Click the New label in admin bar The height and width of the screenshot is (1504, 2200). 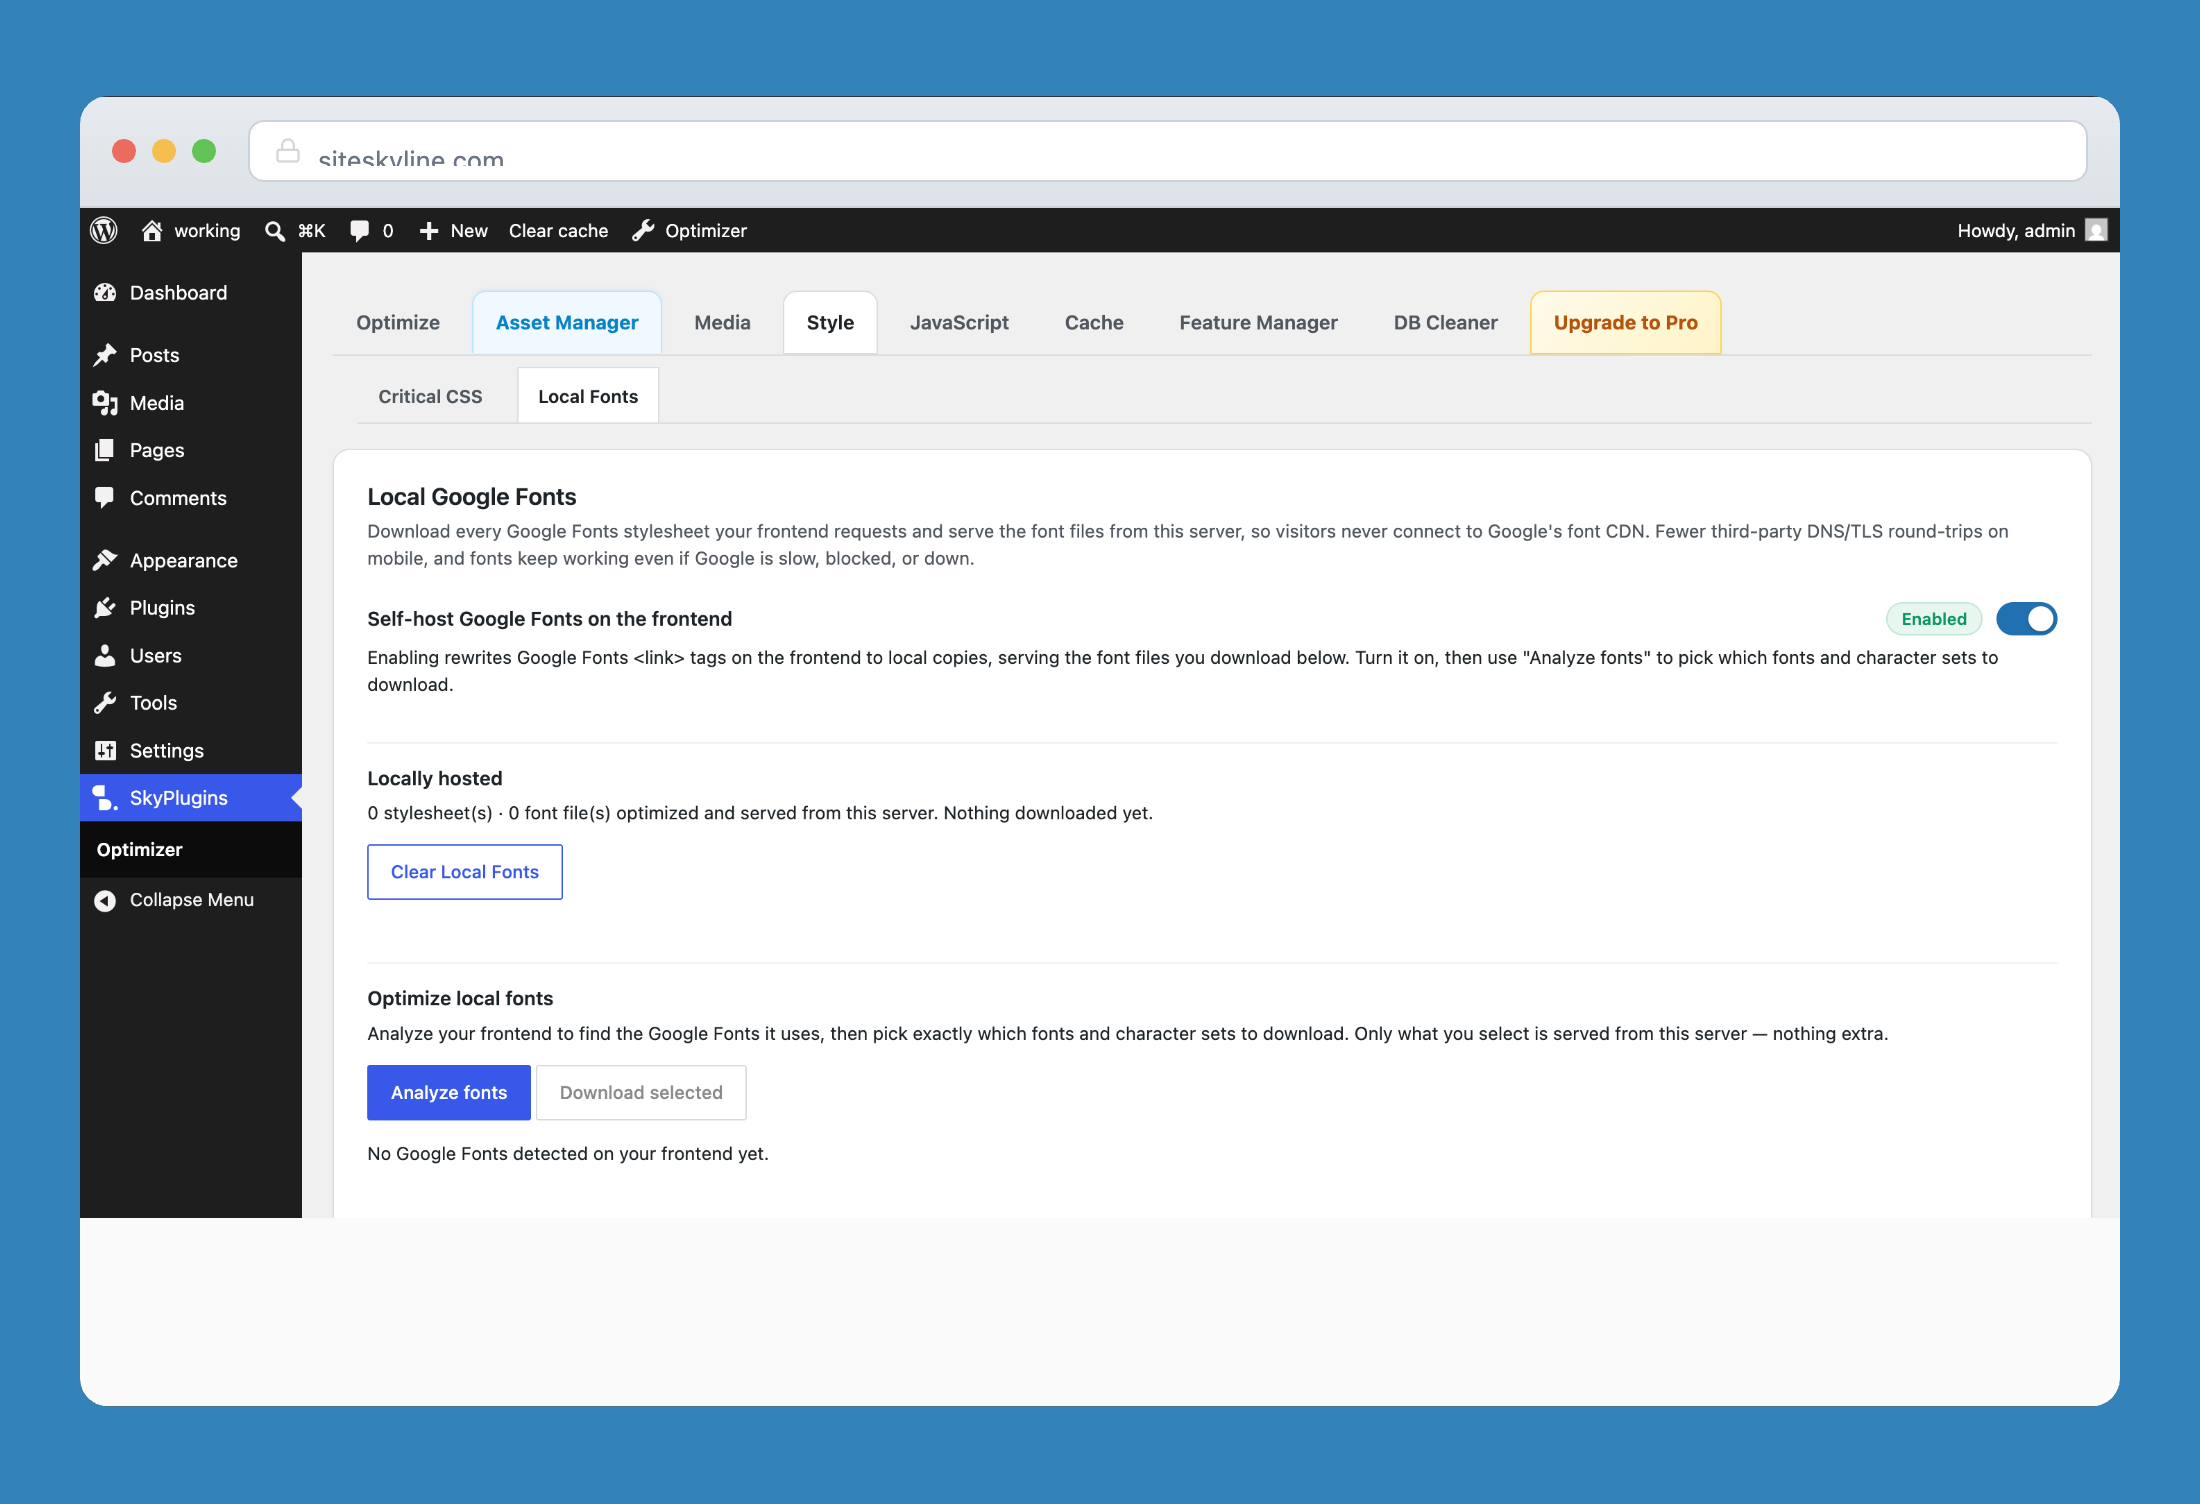click(x=469, y=231)
